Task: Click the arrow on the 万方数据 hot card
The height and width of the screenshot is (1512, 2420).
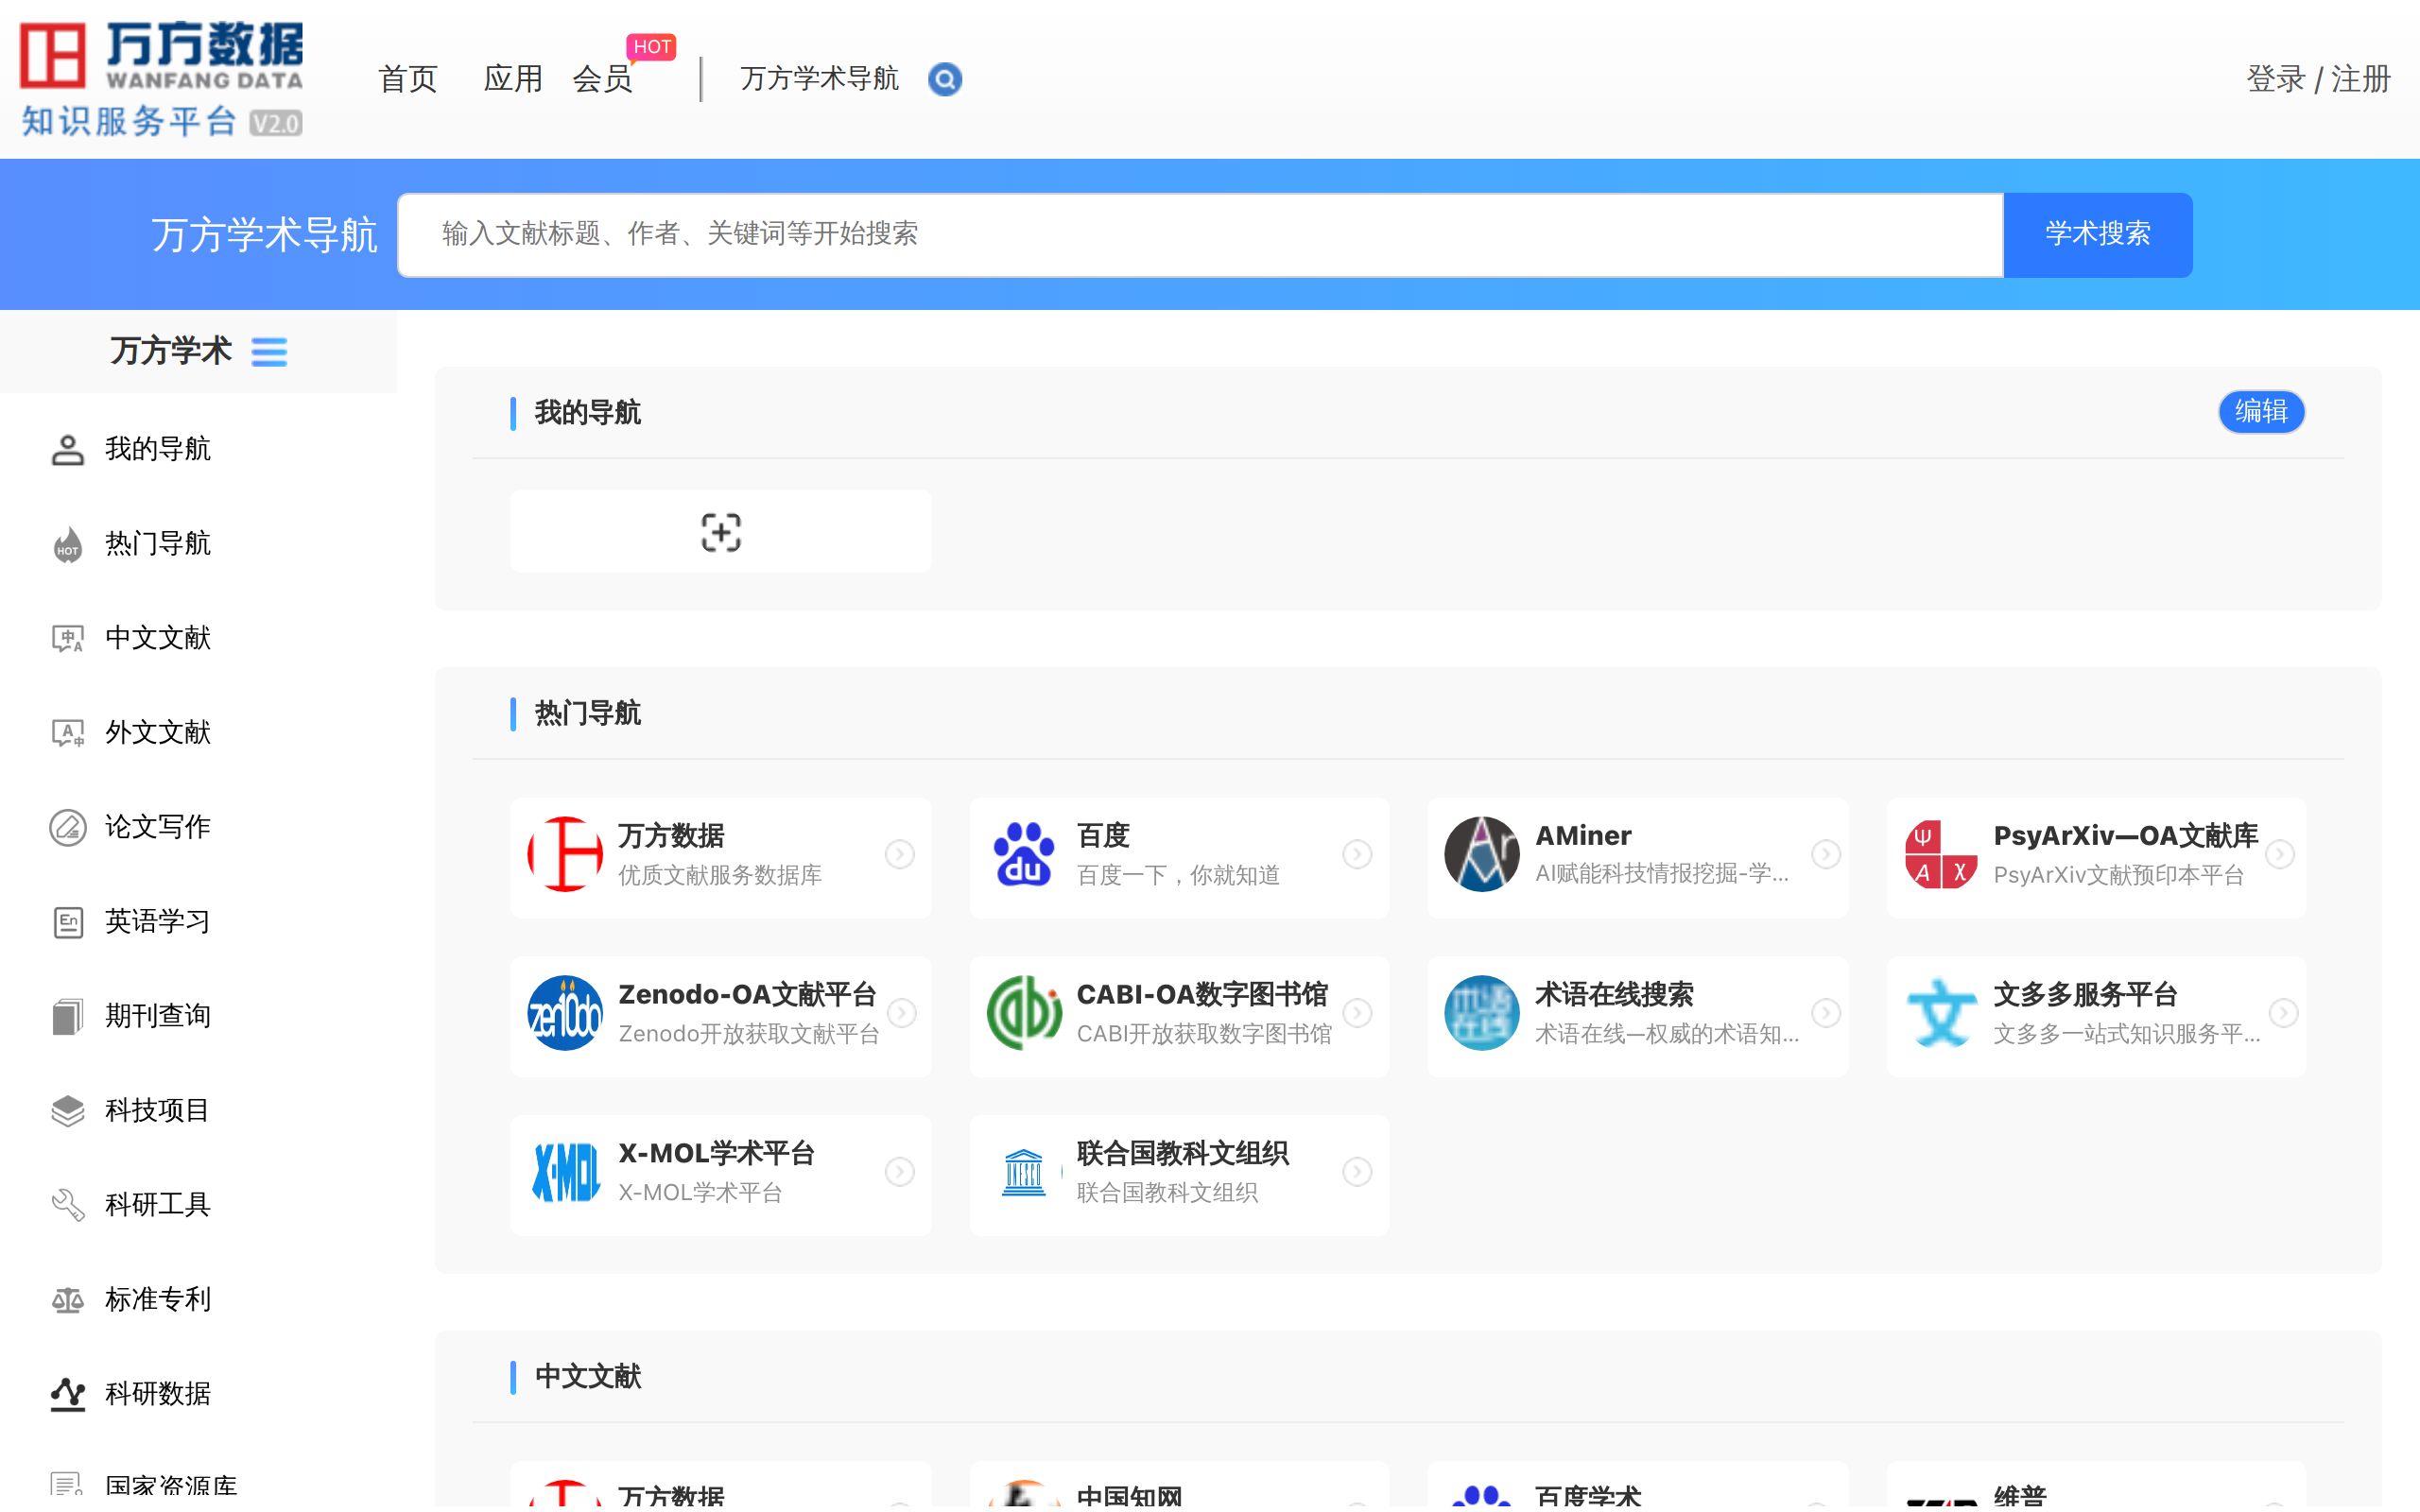Action: click(x=900, y=854)
